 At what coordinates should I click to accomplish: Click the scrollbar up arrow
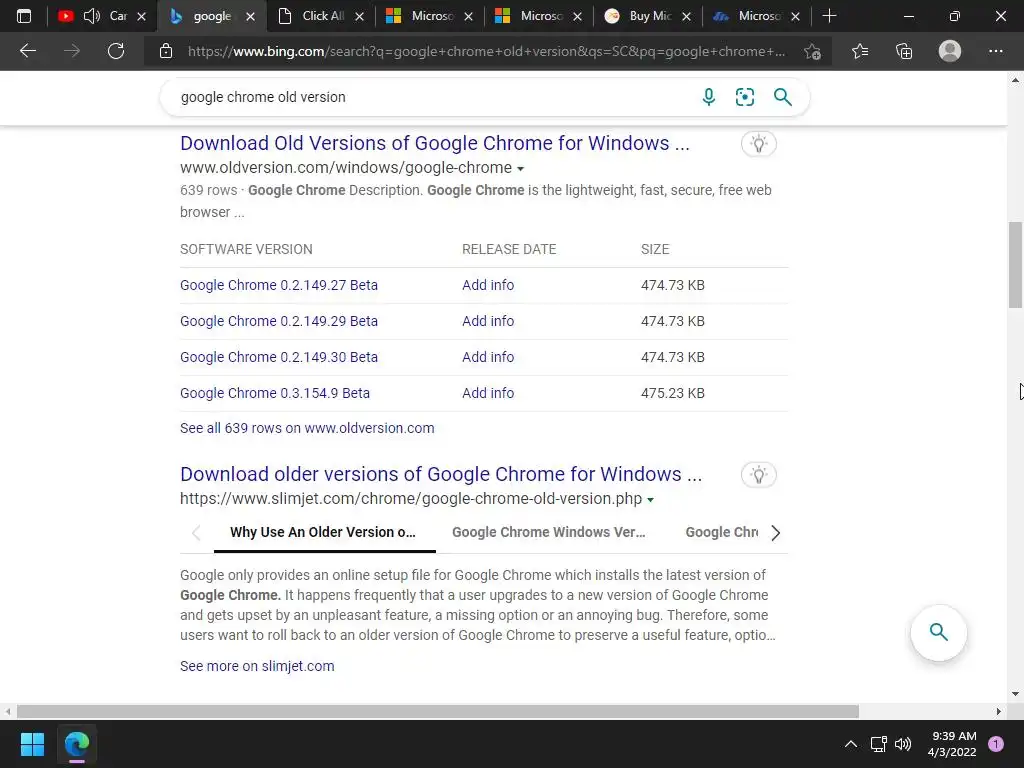(x=1016, y=80)
